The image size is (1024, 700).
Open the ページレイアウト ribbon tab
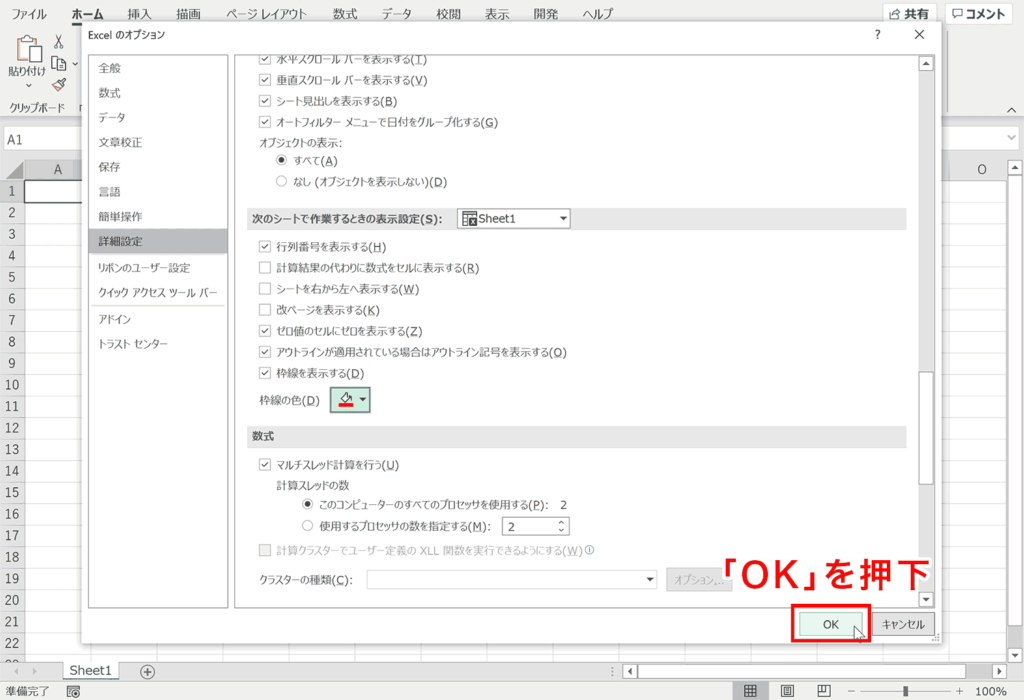tap(266, 14)
